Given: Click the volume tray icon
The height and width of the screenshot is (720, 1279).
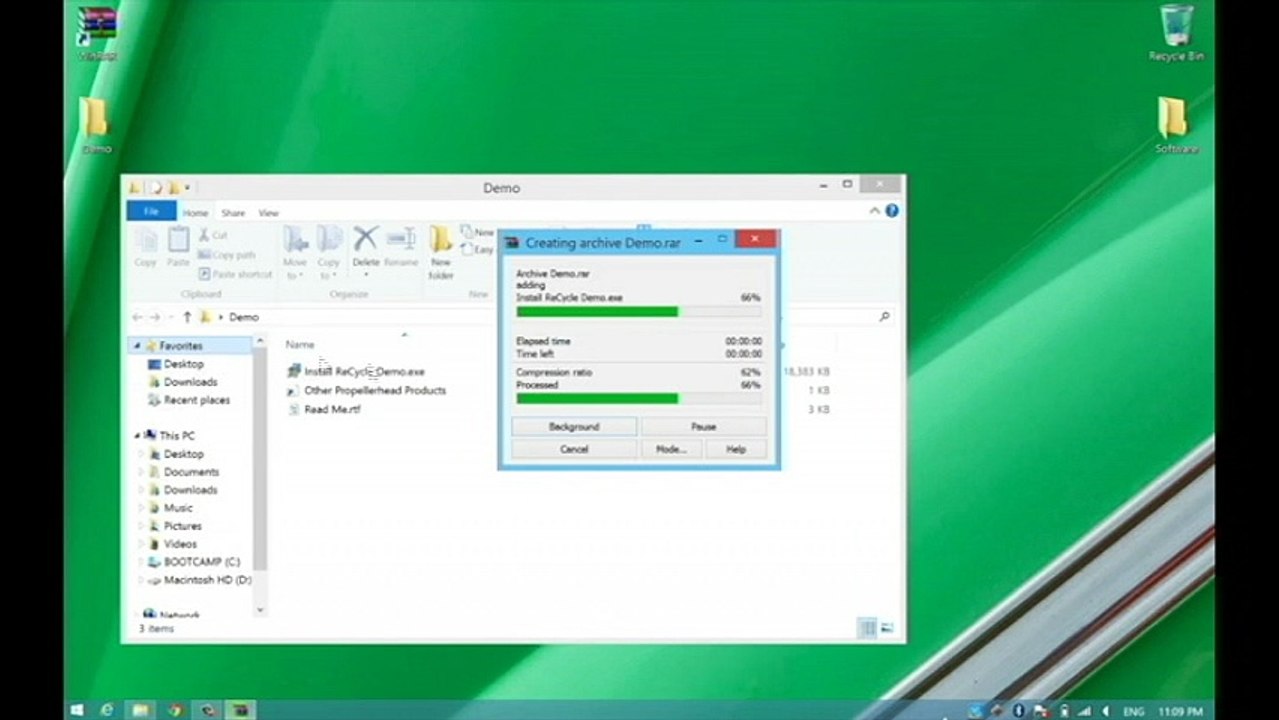Looking at the screenshot, I should tap(1105, 711).
